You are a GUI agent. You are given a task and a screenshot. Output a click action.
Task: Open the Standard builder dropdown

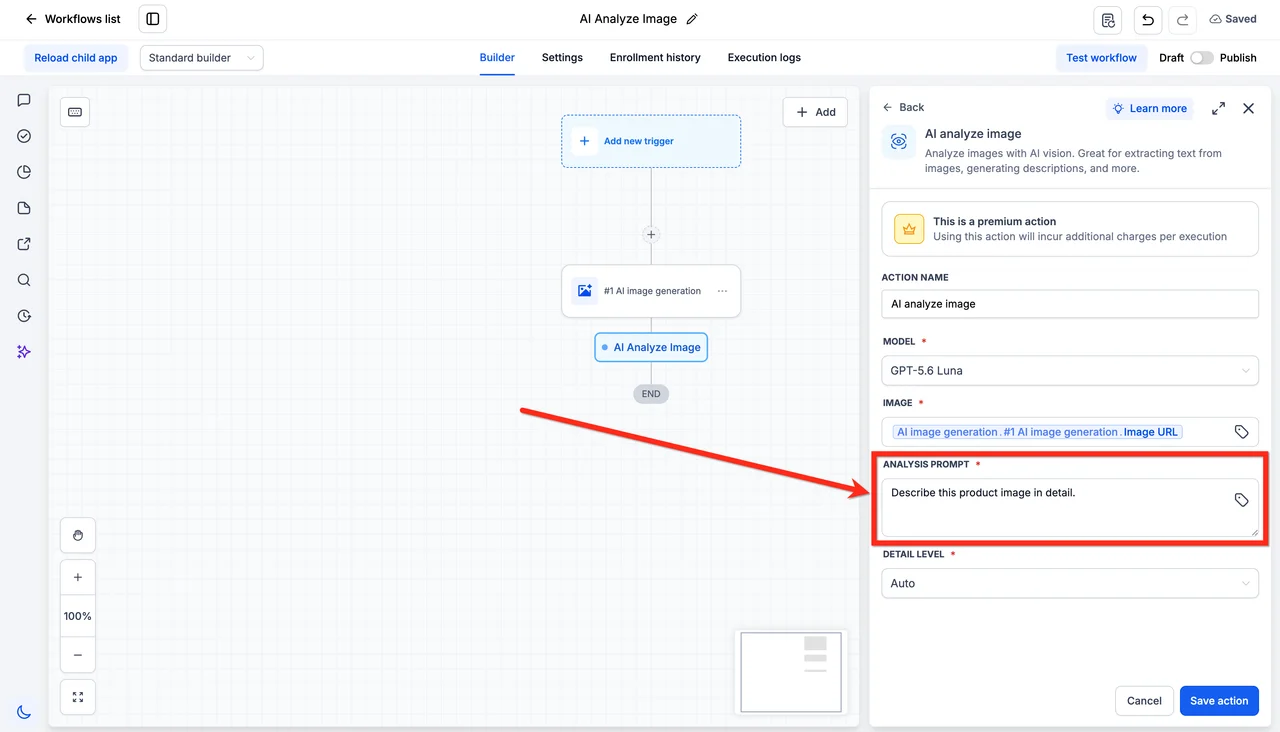point(202,58)
